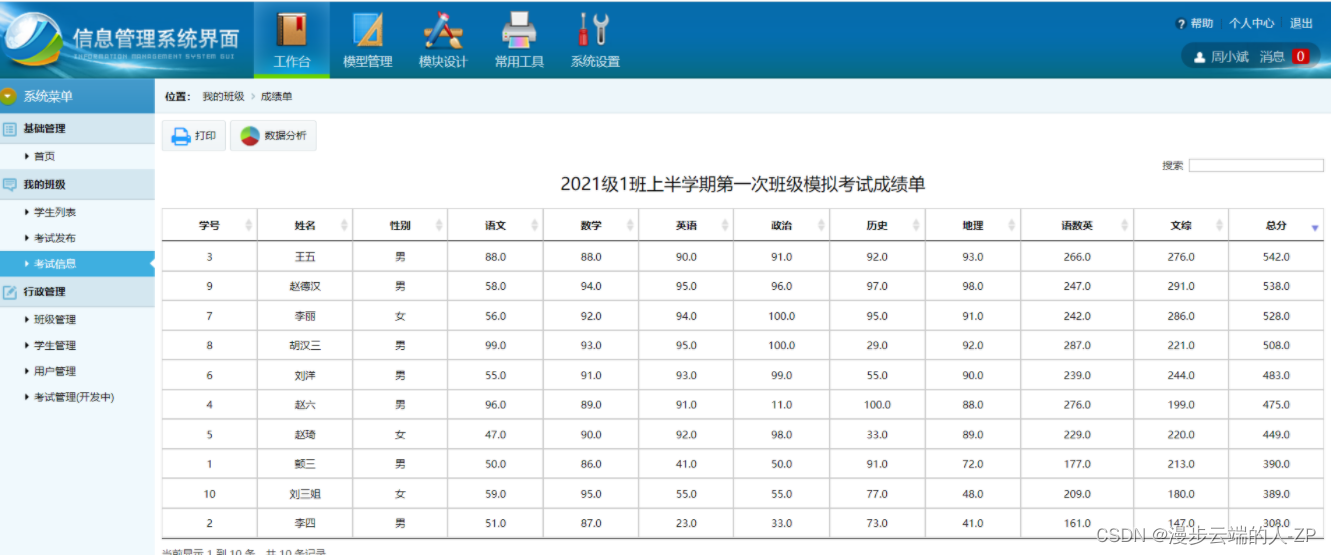The image size is (1331, 555).
Task: Open 帮助 help link
Action: [1202, 24]
